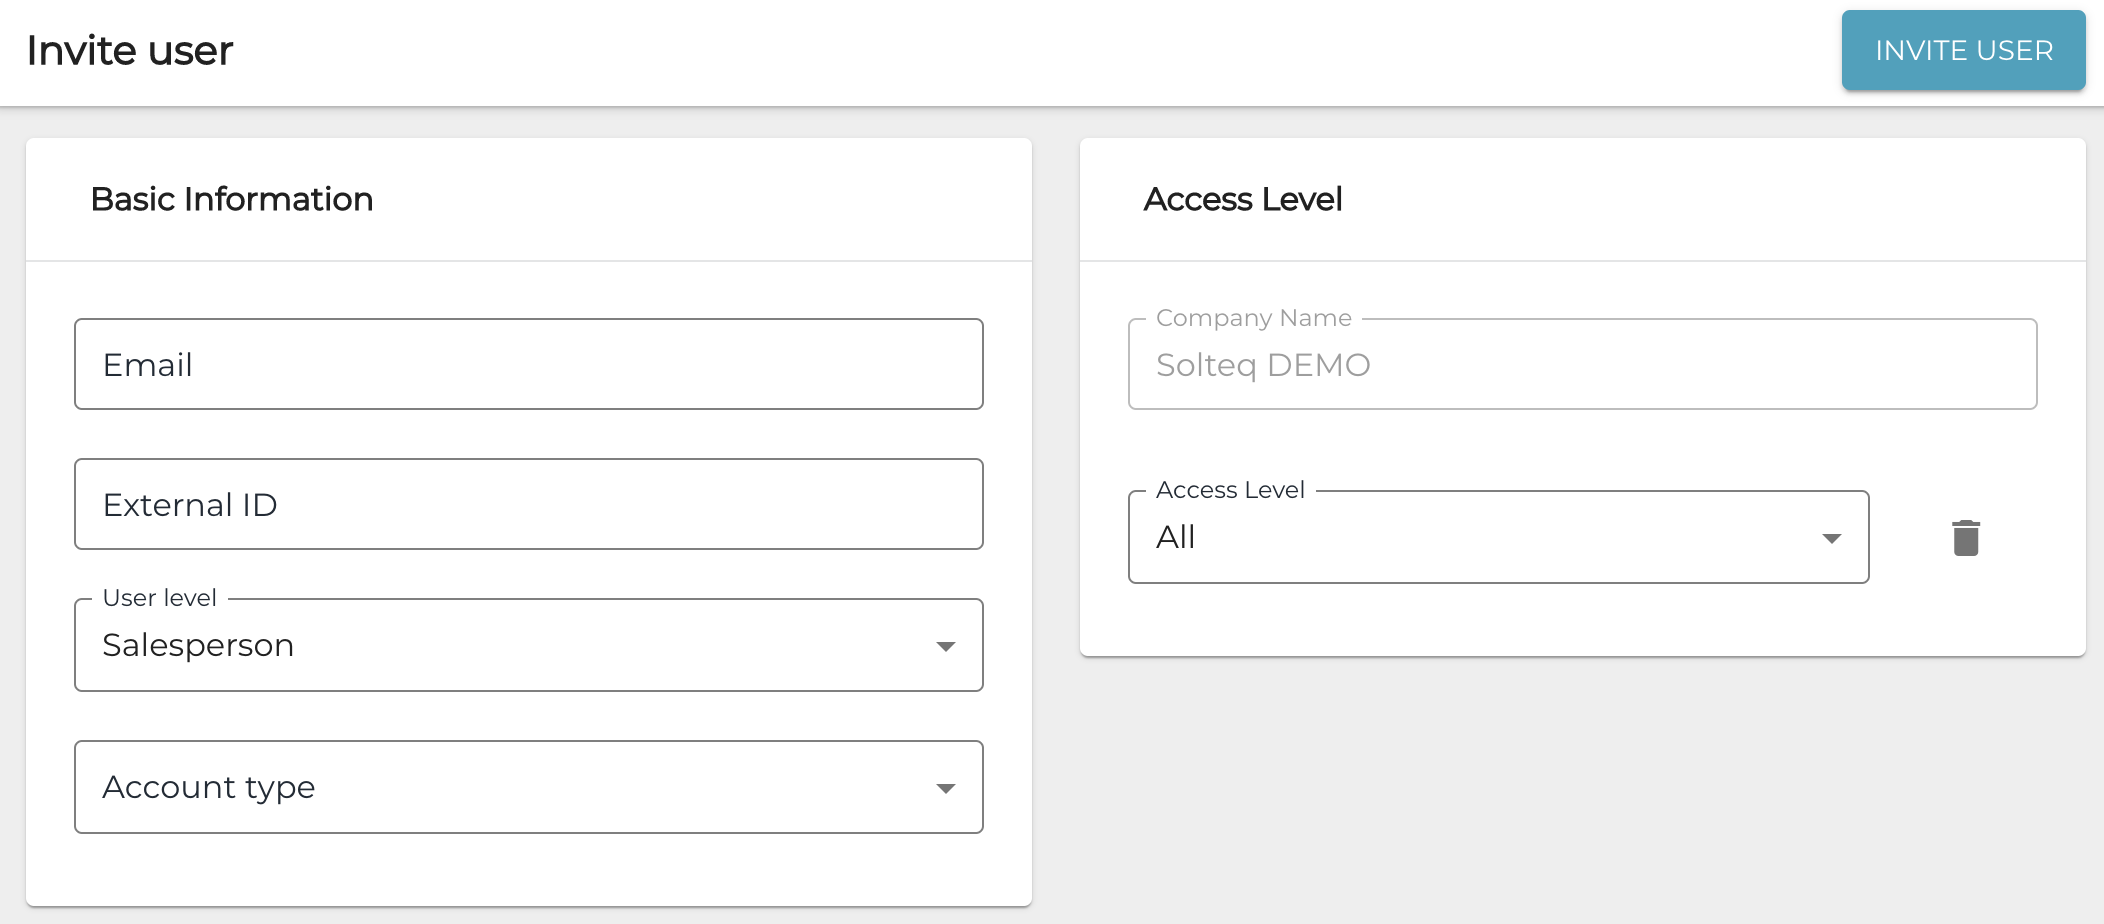Viewport: 2104px width, 924px height.
Task: Click the Invite user page title
Action: pos(129,51)
